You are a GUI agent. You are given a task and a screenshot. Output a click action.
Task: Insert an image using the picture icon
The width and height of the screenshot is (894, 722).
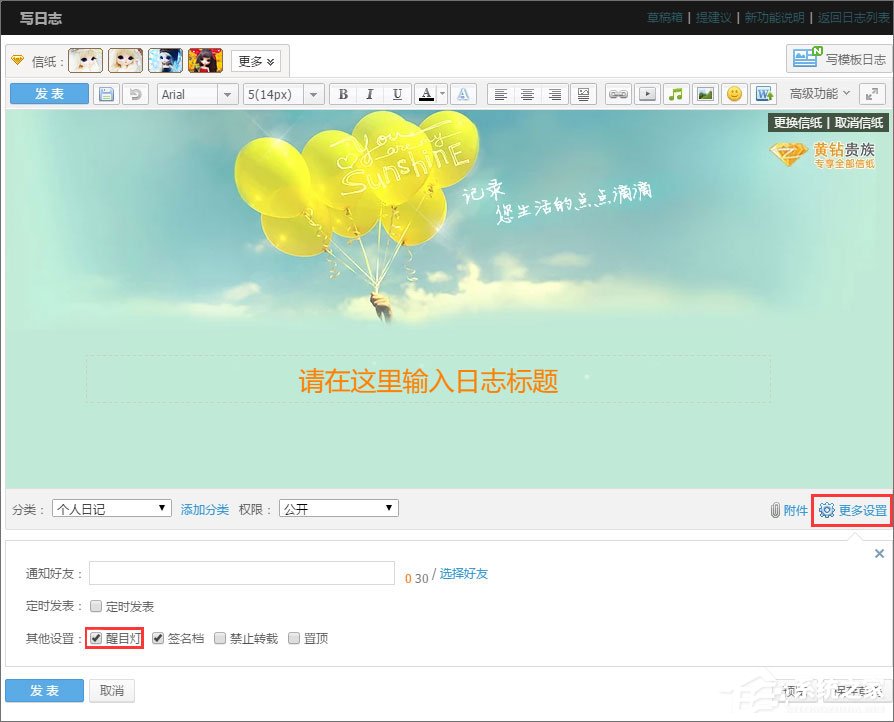(x=703, y=94)
